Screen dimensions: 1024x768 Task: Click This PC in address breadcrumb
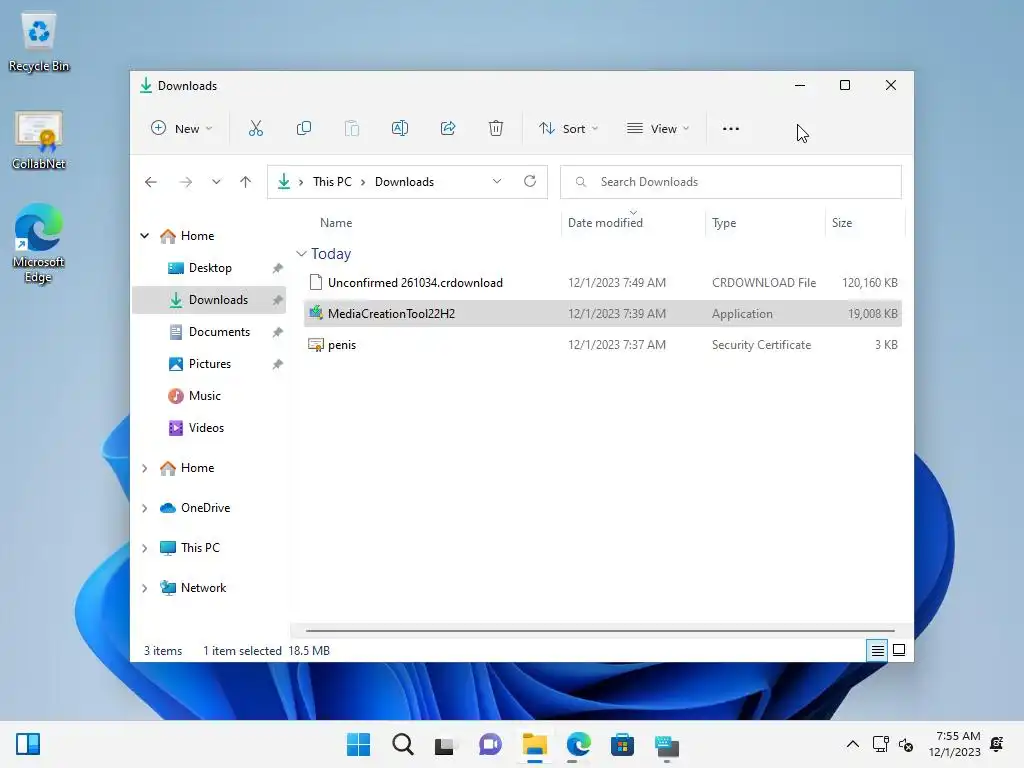coord(332,182)
